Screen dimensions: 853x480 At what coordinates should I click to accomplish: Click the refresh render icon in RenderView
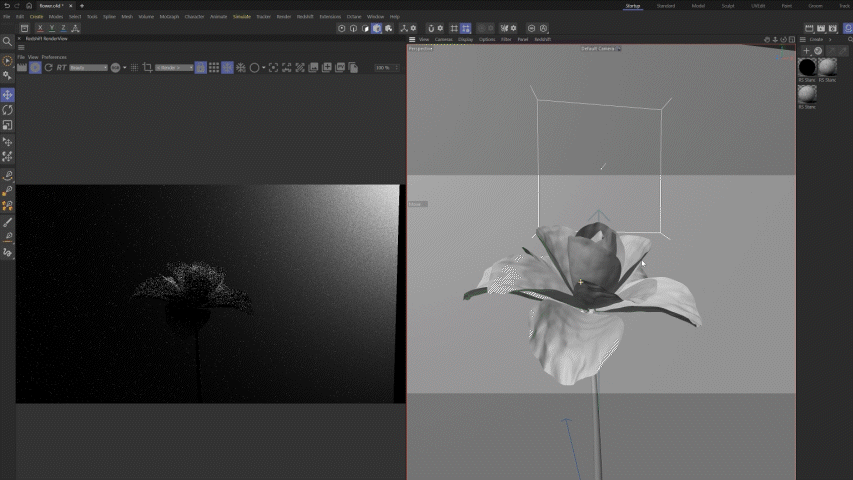[x=48, y=67]
